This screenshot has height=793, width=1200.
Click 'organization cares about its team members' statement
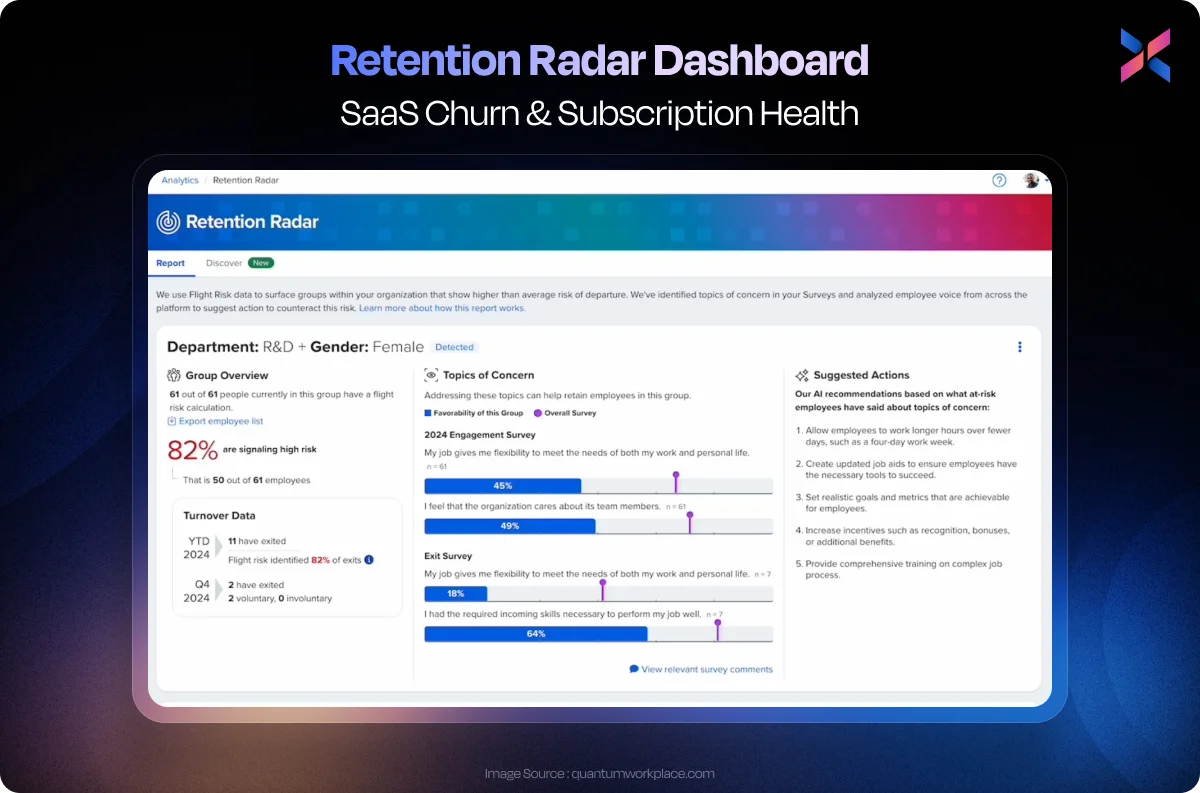tap(542, 507)
